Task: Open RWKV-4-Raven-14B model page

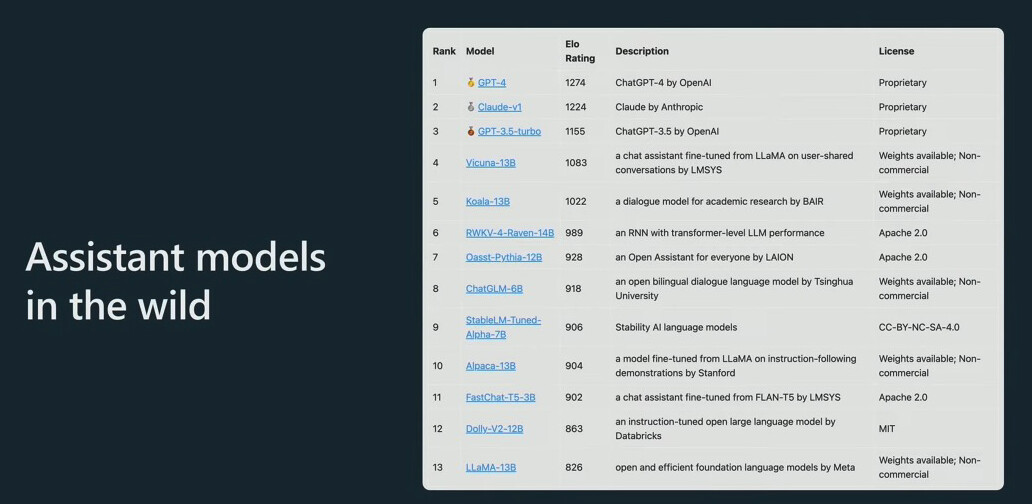Action: (x=510, y=233)
